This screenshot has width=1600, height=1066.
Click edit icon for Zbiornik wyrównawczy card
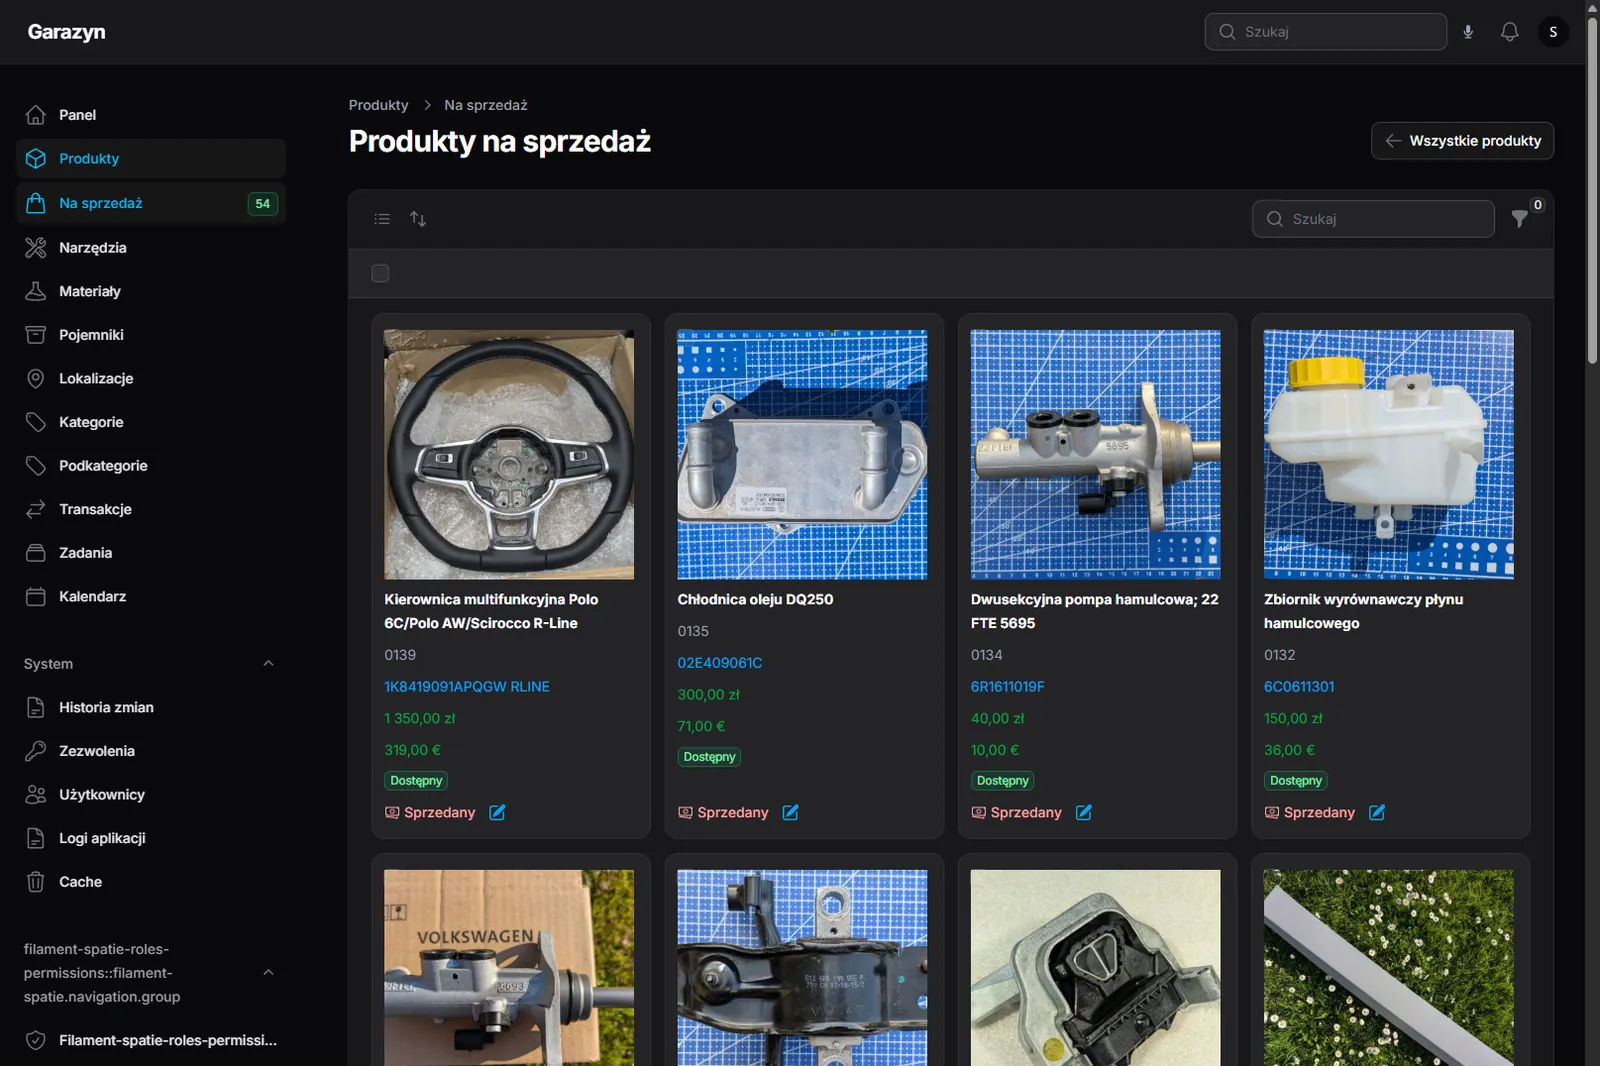[x=1376, y=812]
